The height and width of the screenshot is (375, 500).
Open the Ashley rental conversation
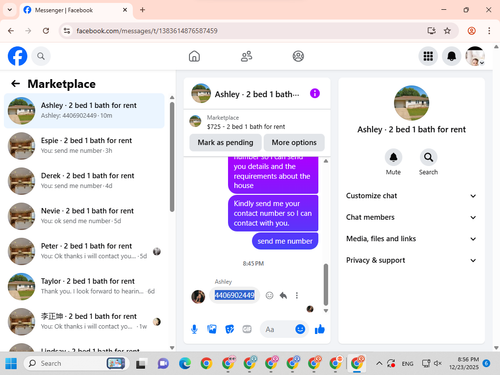coord(84,111)
